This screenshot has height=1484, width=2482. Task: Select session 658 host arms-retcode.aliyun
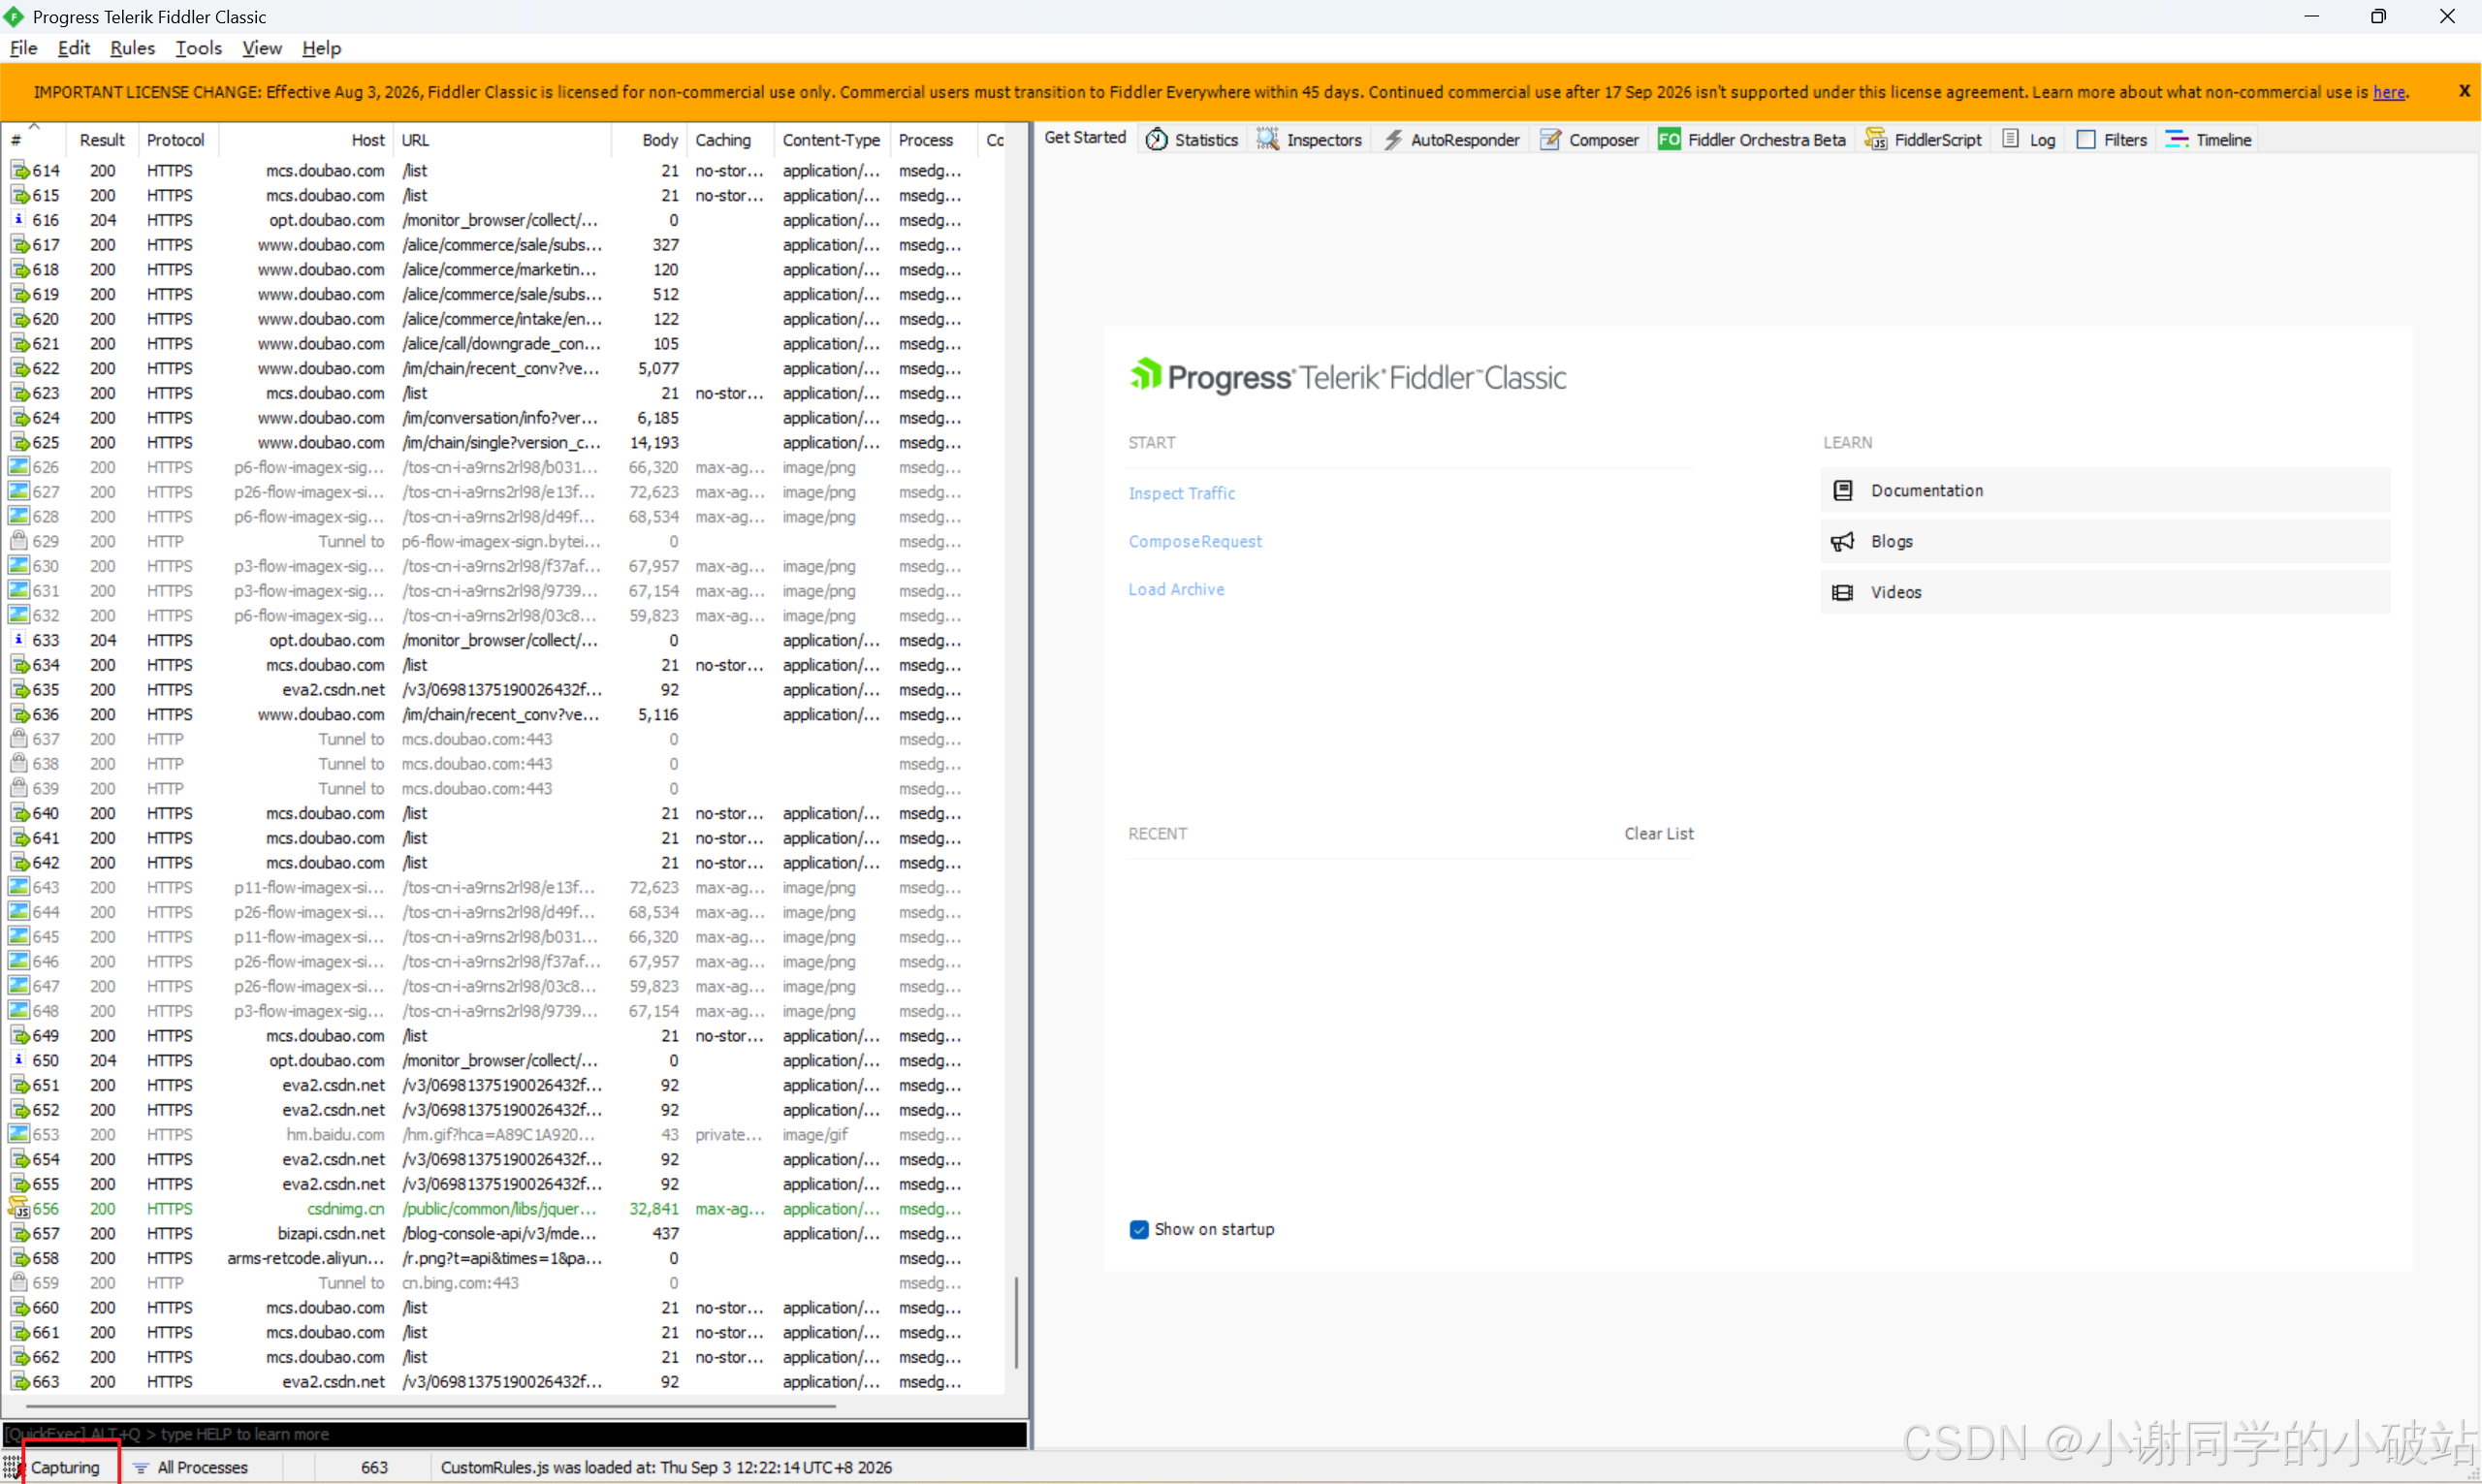coord(306,1259)
